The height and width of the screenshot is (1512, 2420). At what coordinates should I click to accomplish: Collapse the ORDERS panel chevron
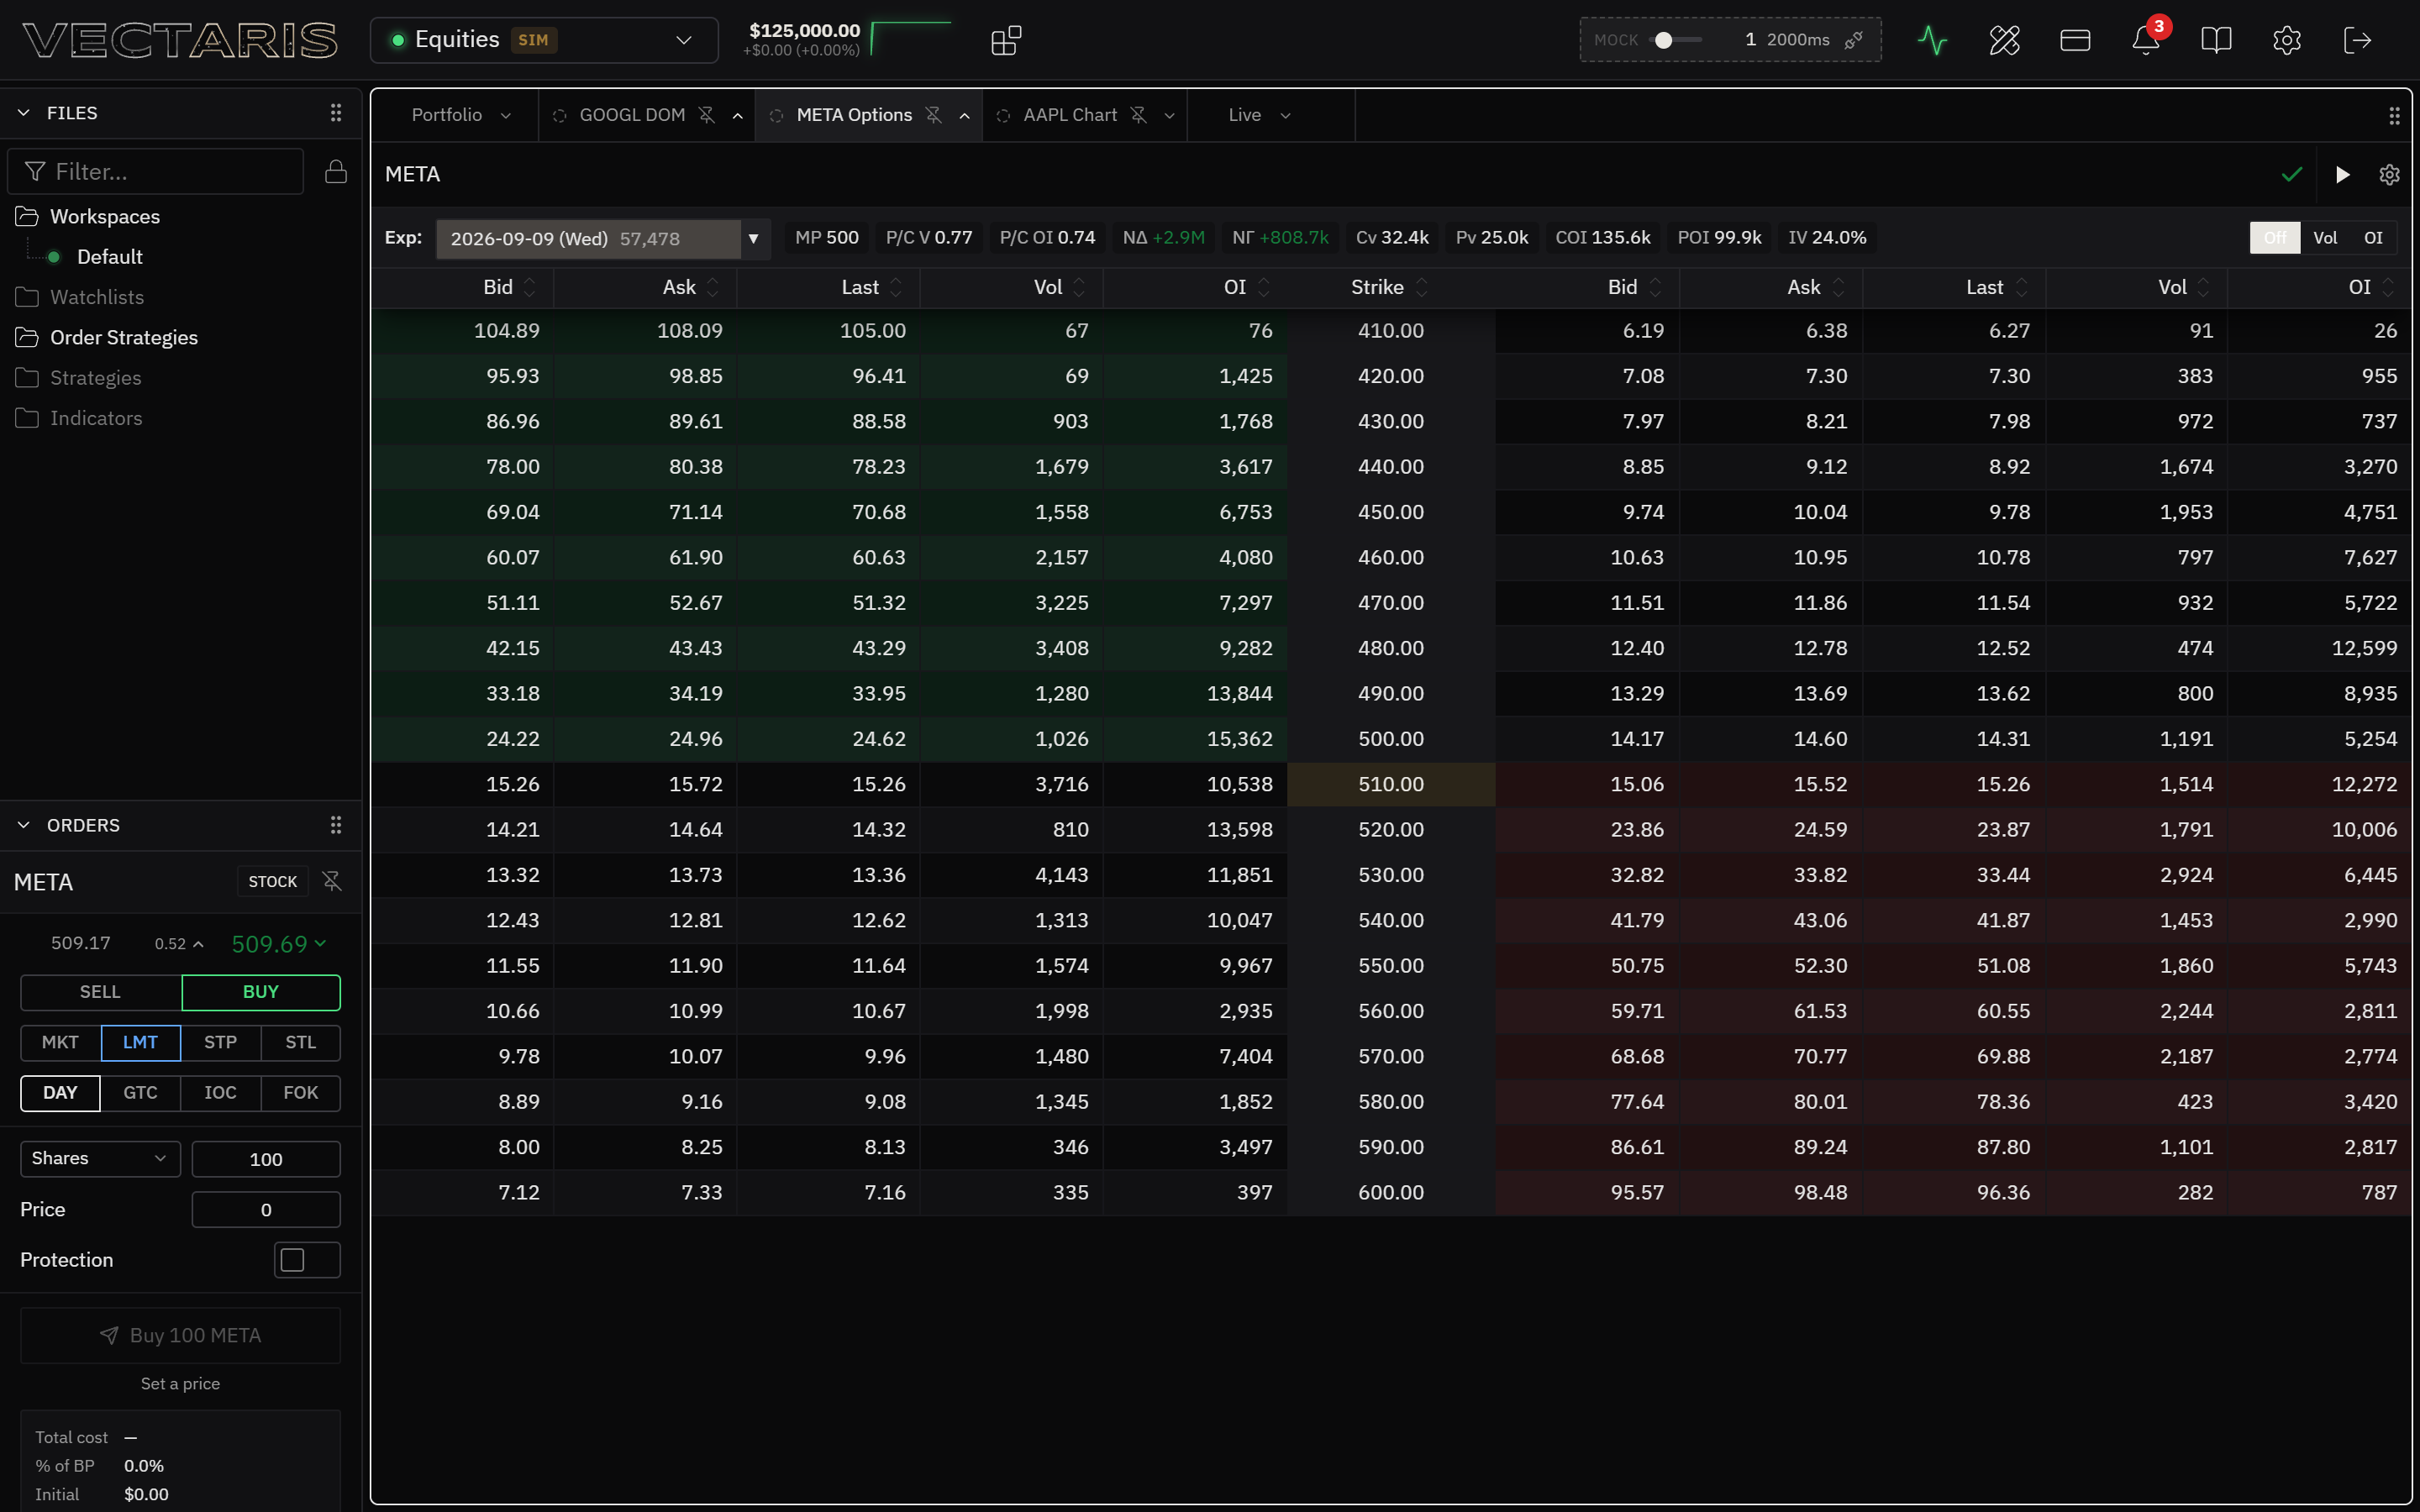[24, 825]
